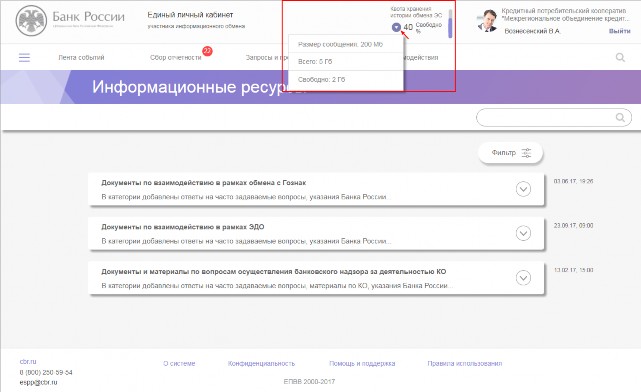
Task: Click the Кредитный потребительский кооператив organization name
Action: 565,15
